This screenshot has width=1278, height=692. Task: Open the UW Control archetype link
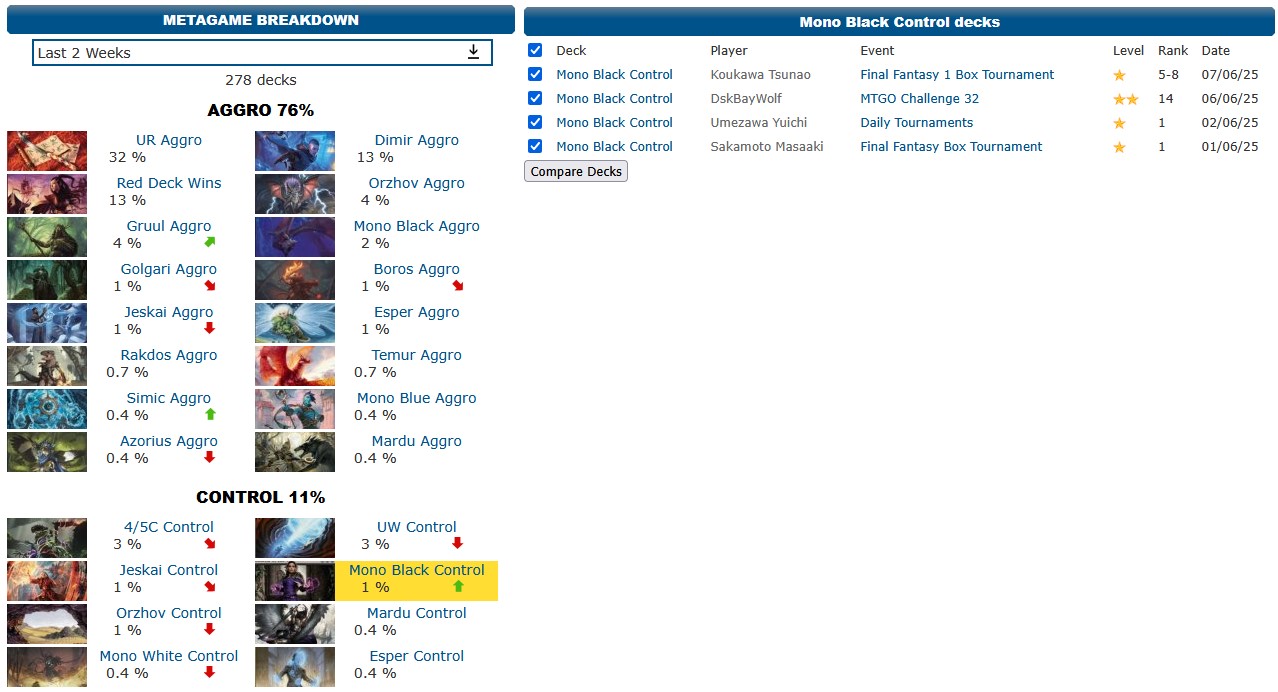pos(417,527)
